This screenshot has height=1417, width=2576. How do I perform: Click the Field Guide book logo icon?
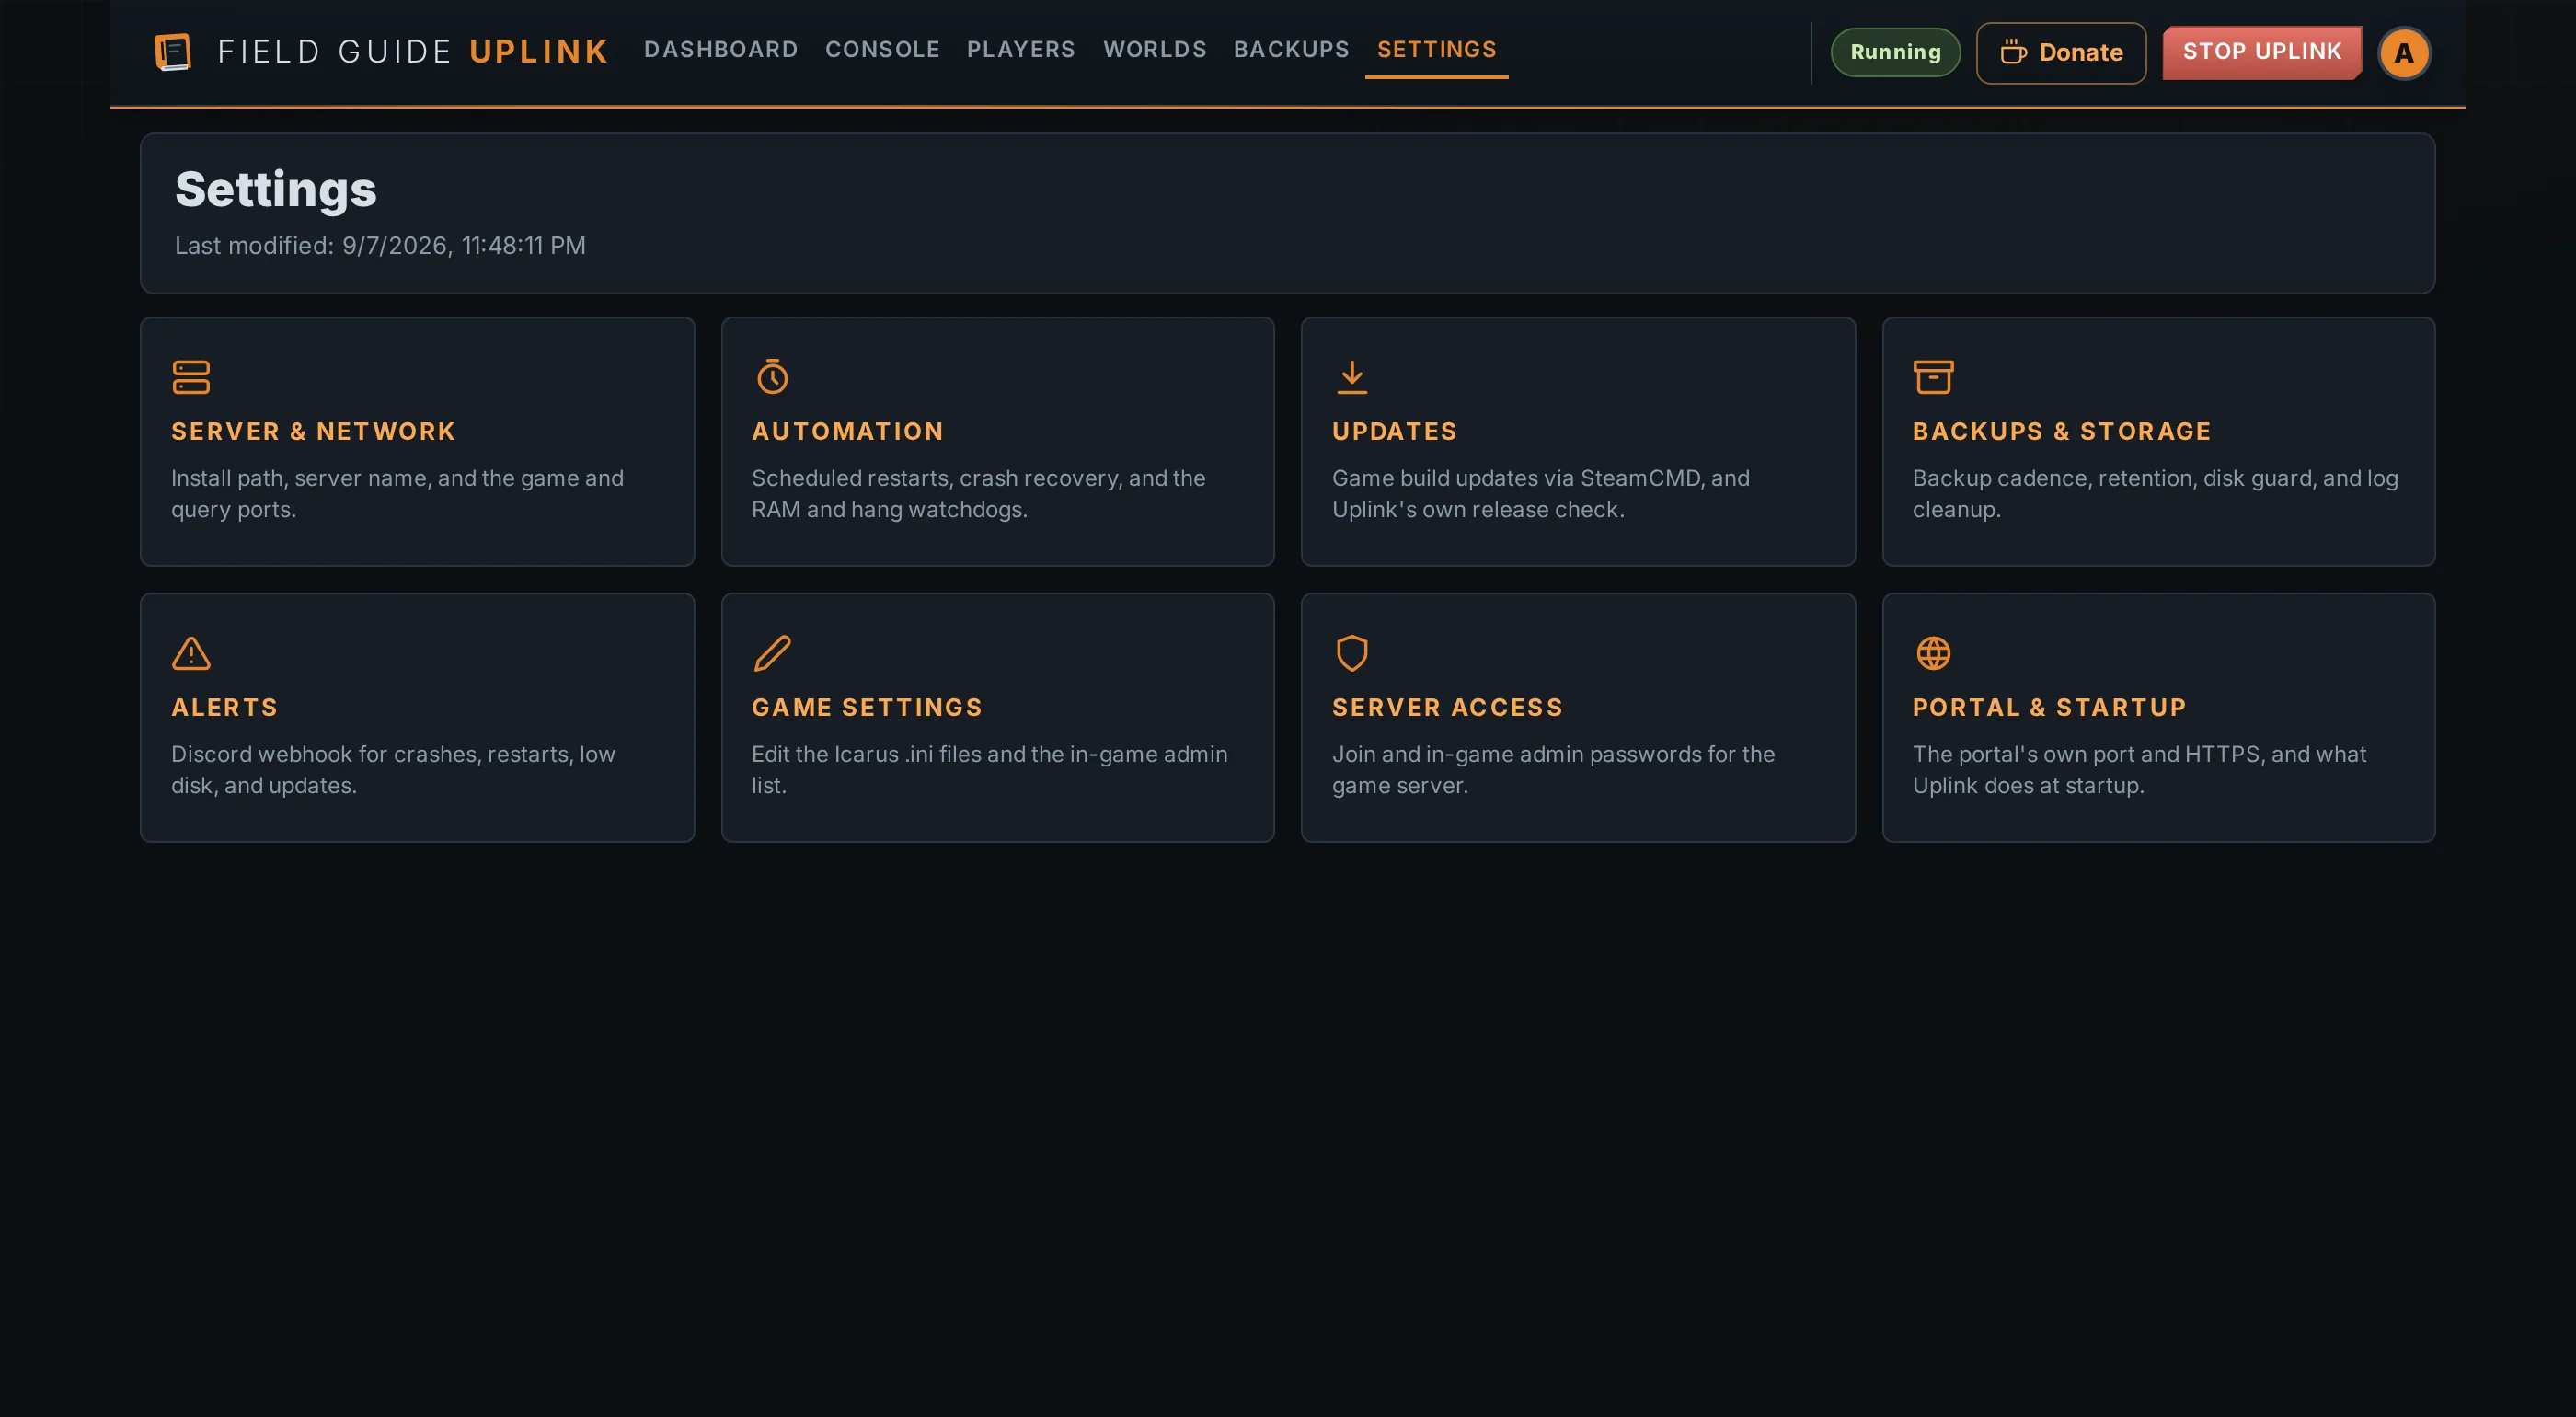coord(173,52)
